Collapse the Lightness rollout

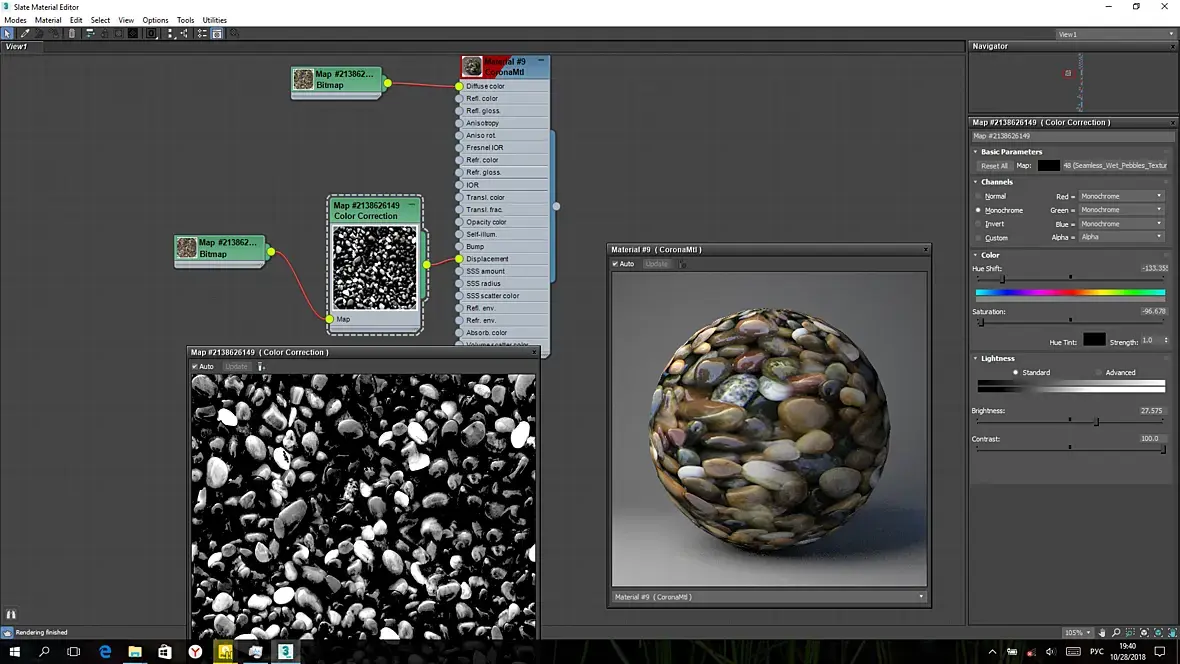(997, 358)
